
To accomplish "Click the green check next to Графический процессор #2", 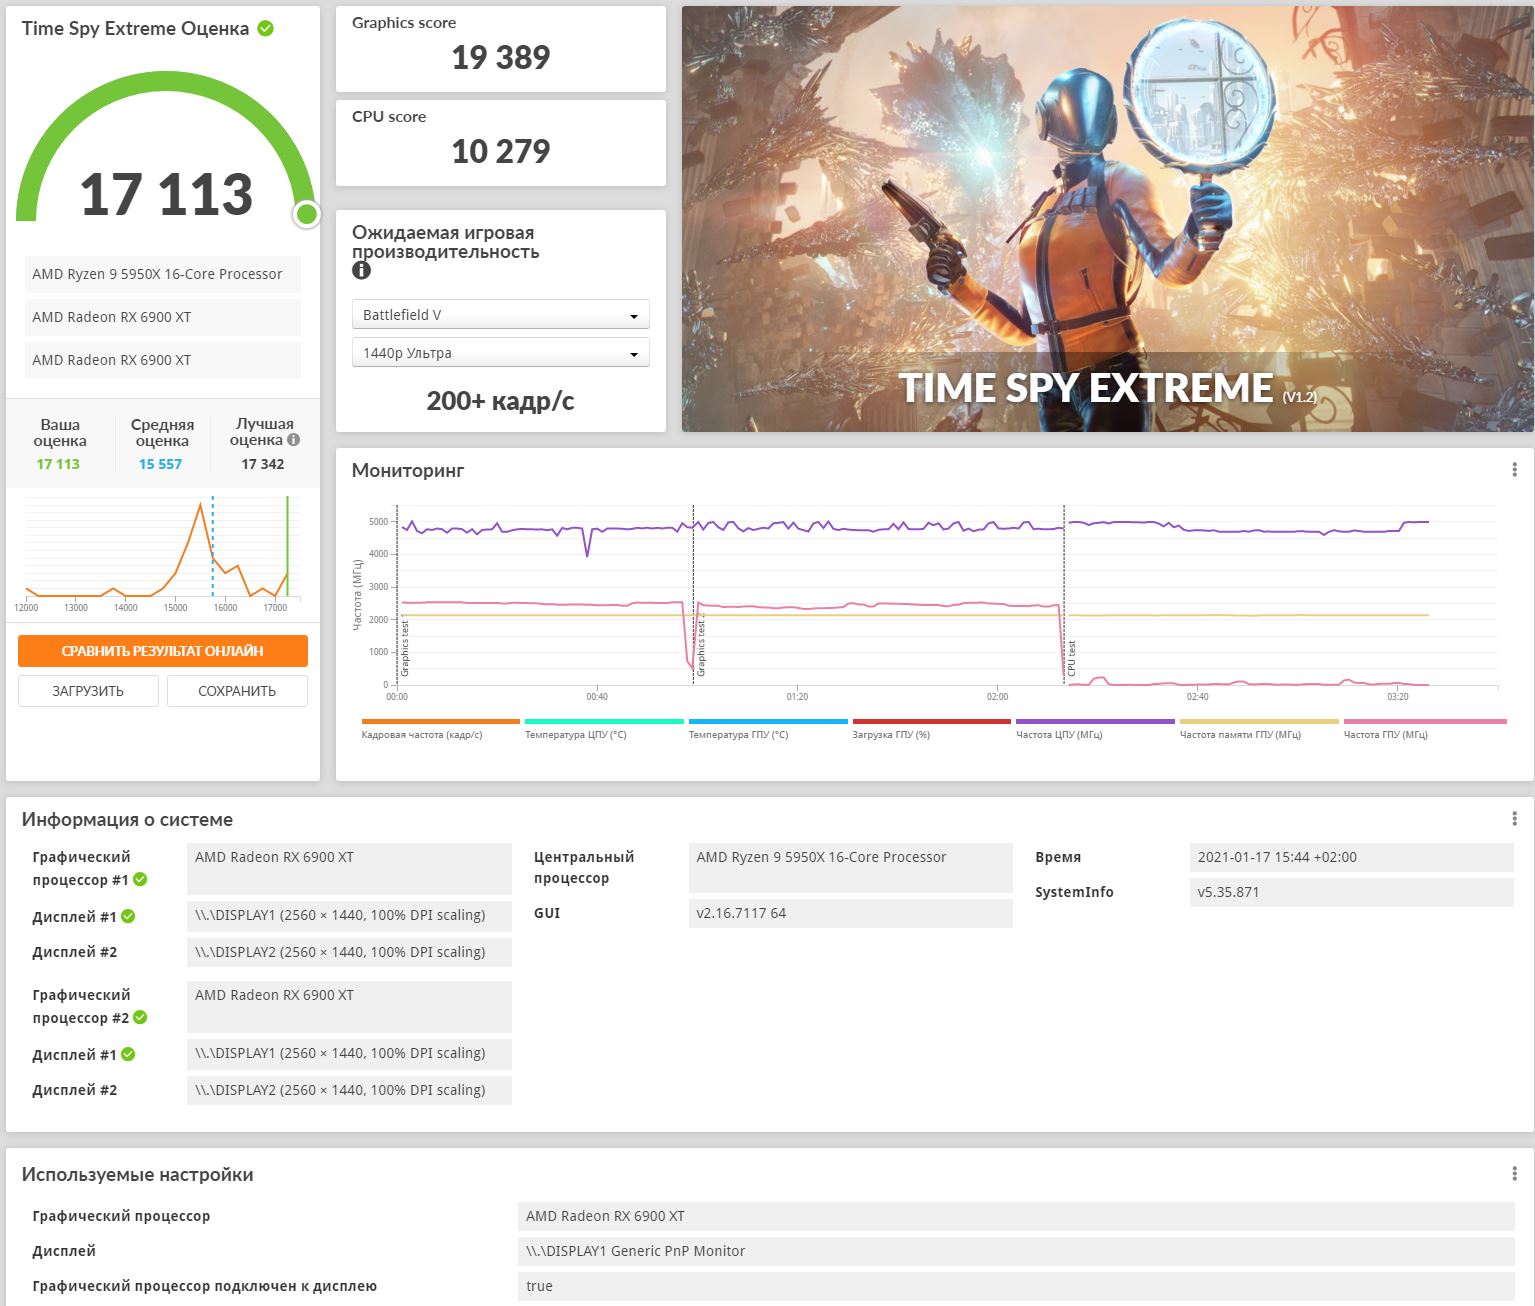I will [140, 1018].
